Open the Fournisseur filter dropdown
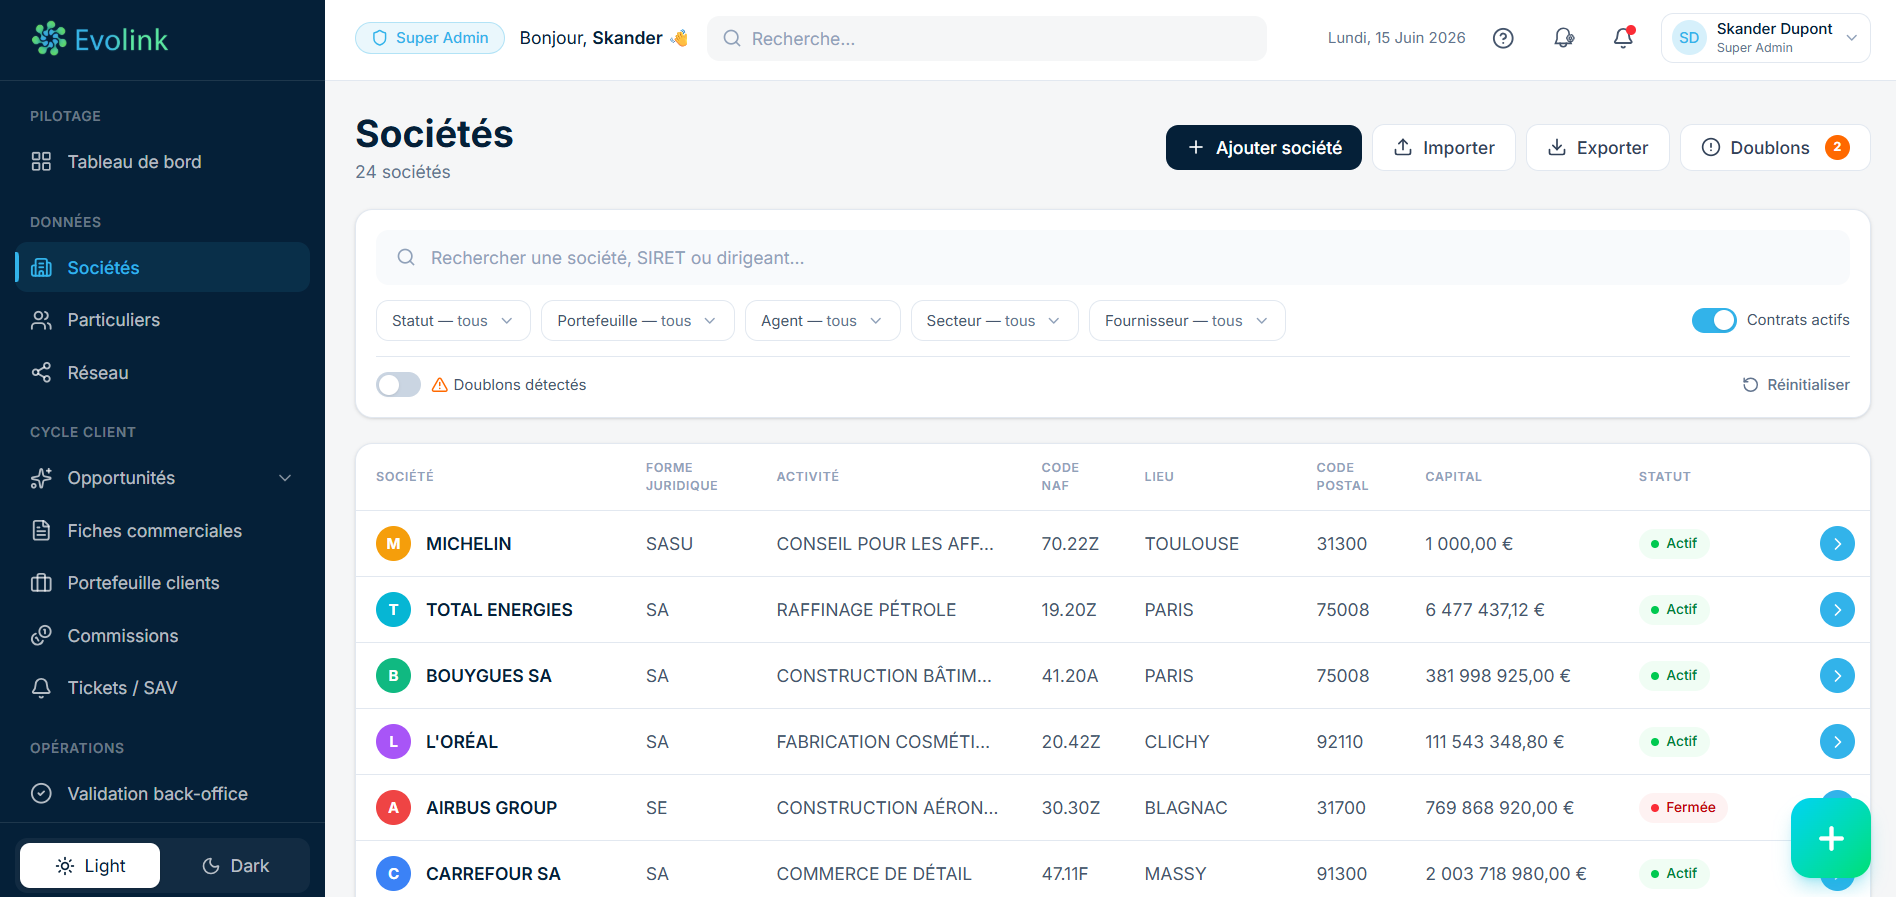Viewport: 1896px width, 897px height. pos(1187,321)
